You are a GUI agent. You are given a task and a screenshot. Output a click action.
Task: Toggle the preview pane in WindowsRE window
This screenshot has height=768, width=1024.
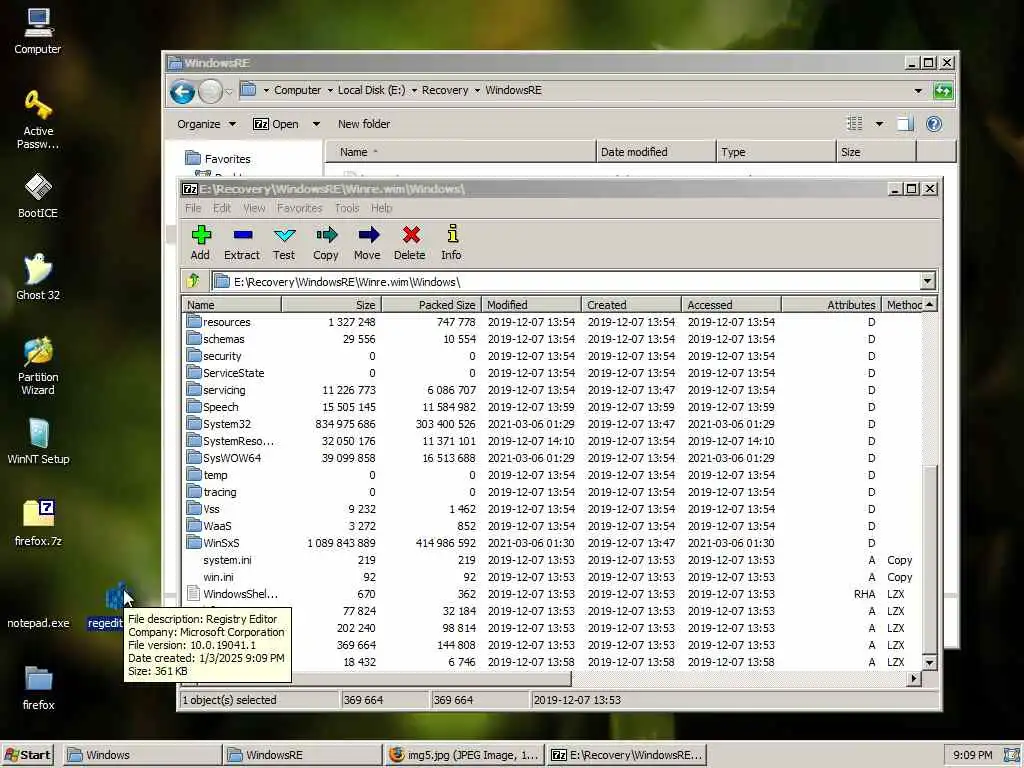(905, 124)
